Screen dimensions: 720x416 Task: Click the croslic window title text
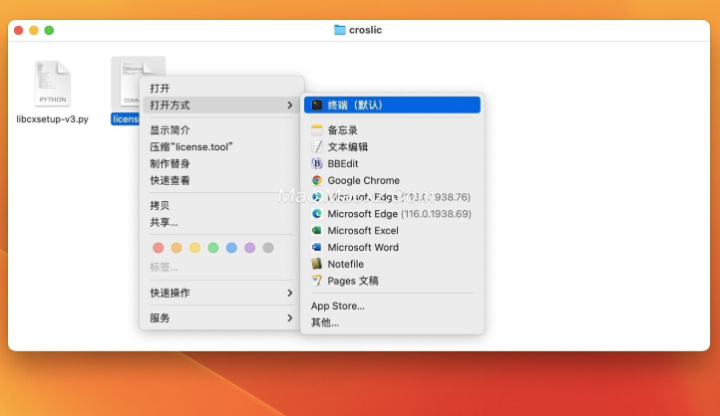(365, 30)
